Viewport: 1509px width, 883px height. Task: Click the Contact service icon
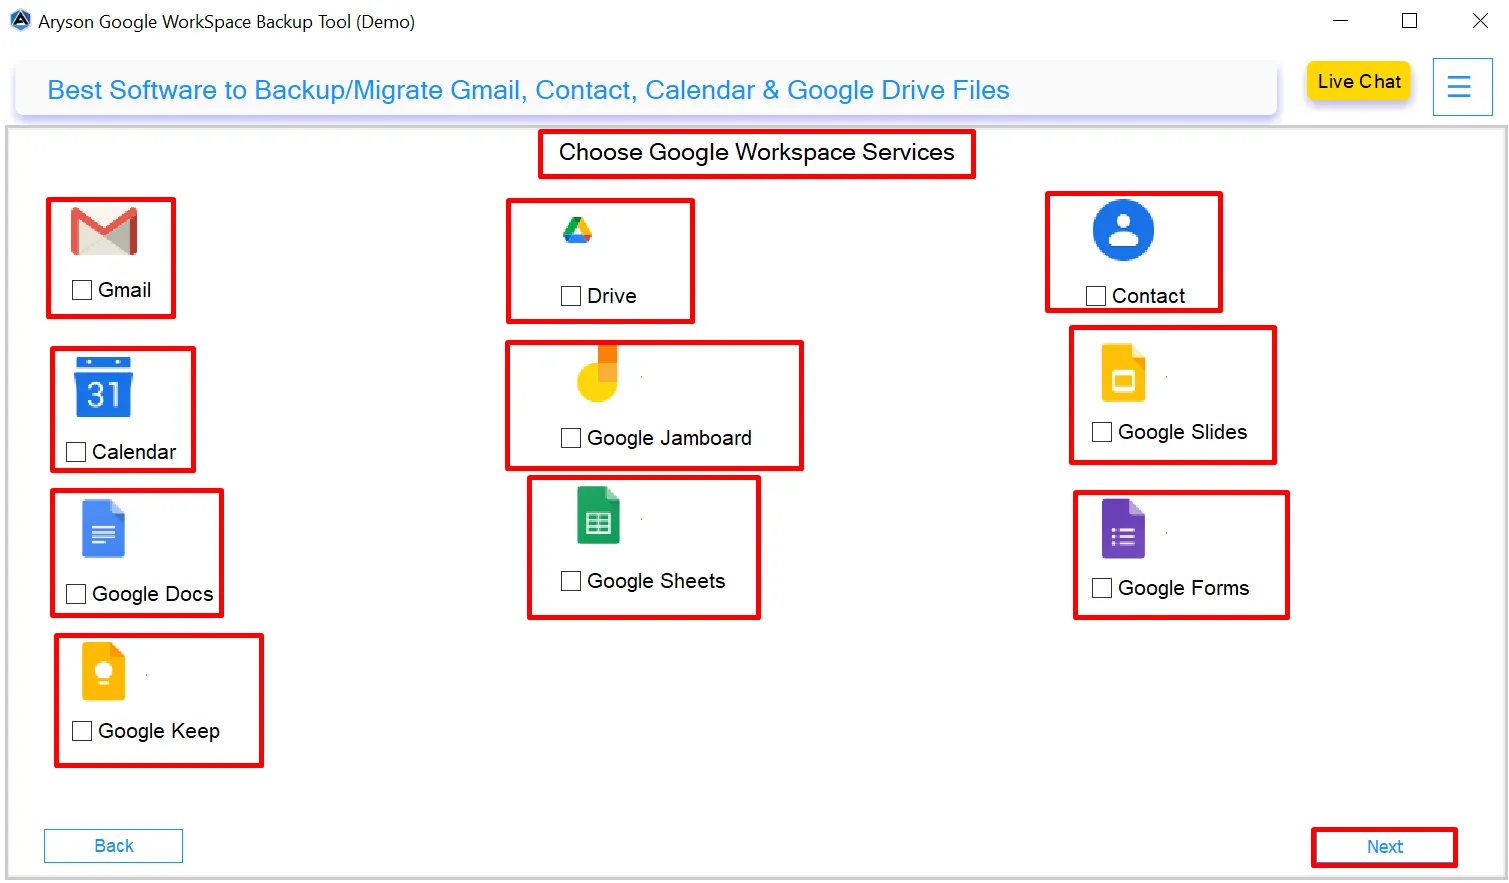point(1122,229)
